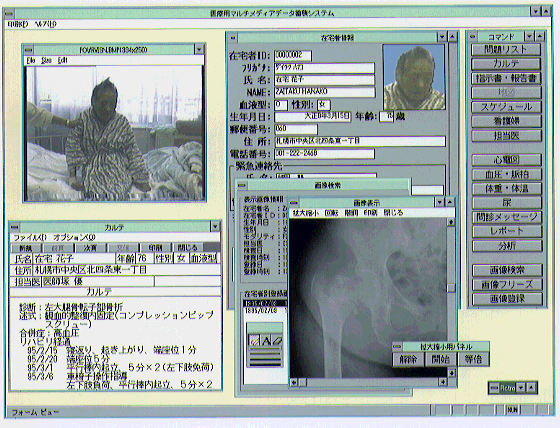Click the 画像フリーズ button
The height and width of the screenshot is (428, 560).
click(x=506, y=285)
